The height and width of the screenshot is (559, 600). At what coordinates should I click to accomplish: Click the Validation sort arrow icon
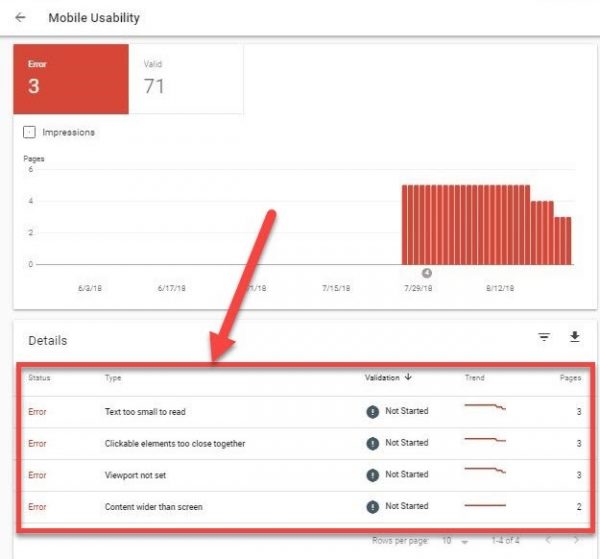point(408,377)
